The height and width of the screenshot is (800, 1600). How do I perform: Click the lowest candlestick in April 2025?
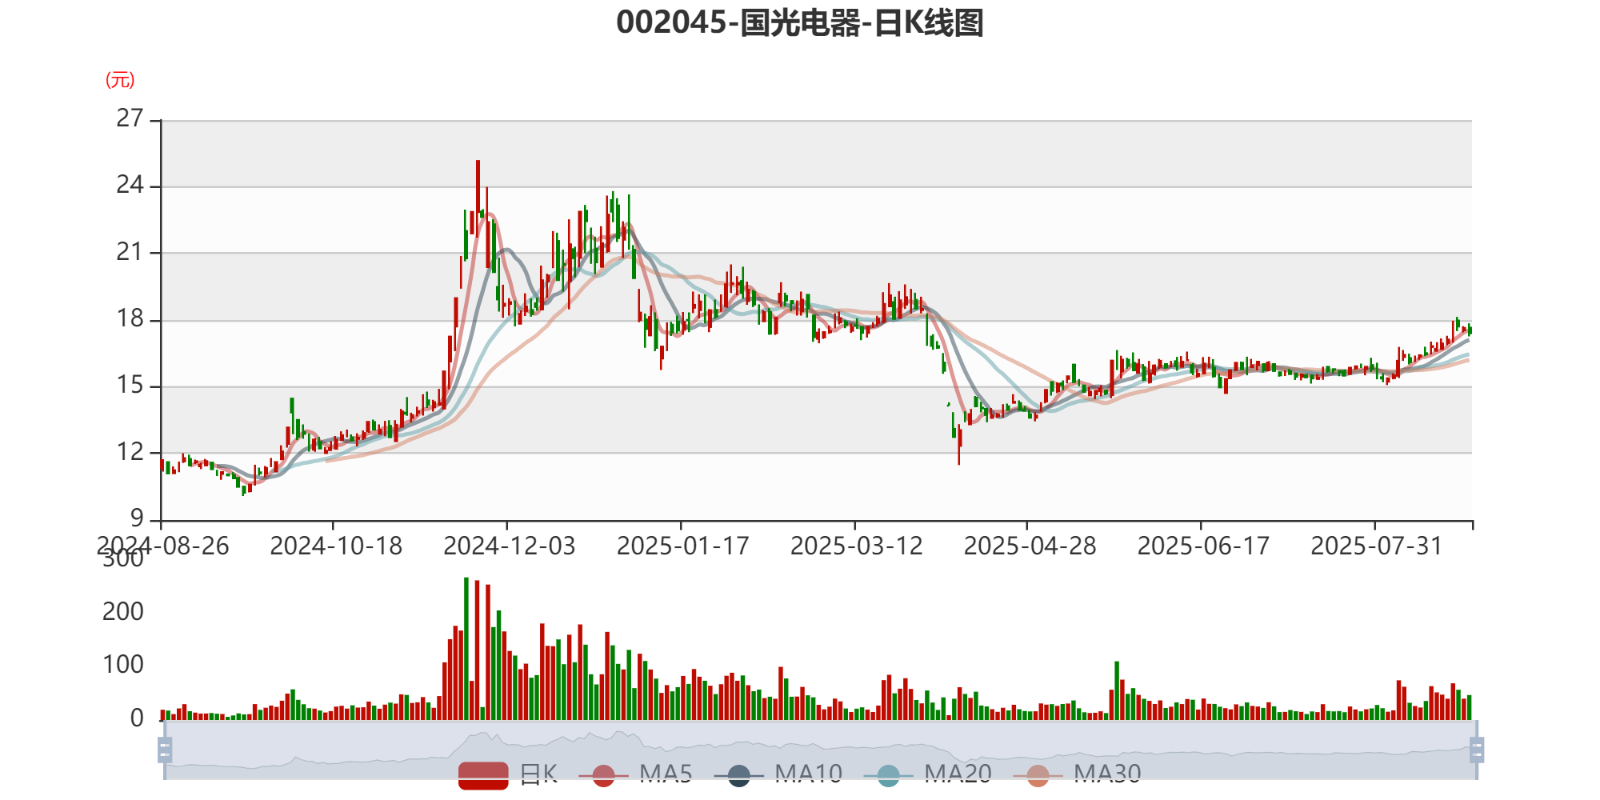(x=959, y=444)
